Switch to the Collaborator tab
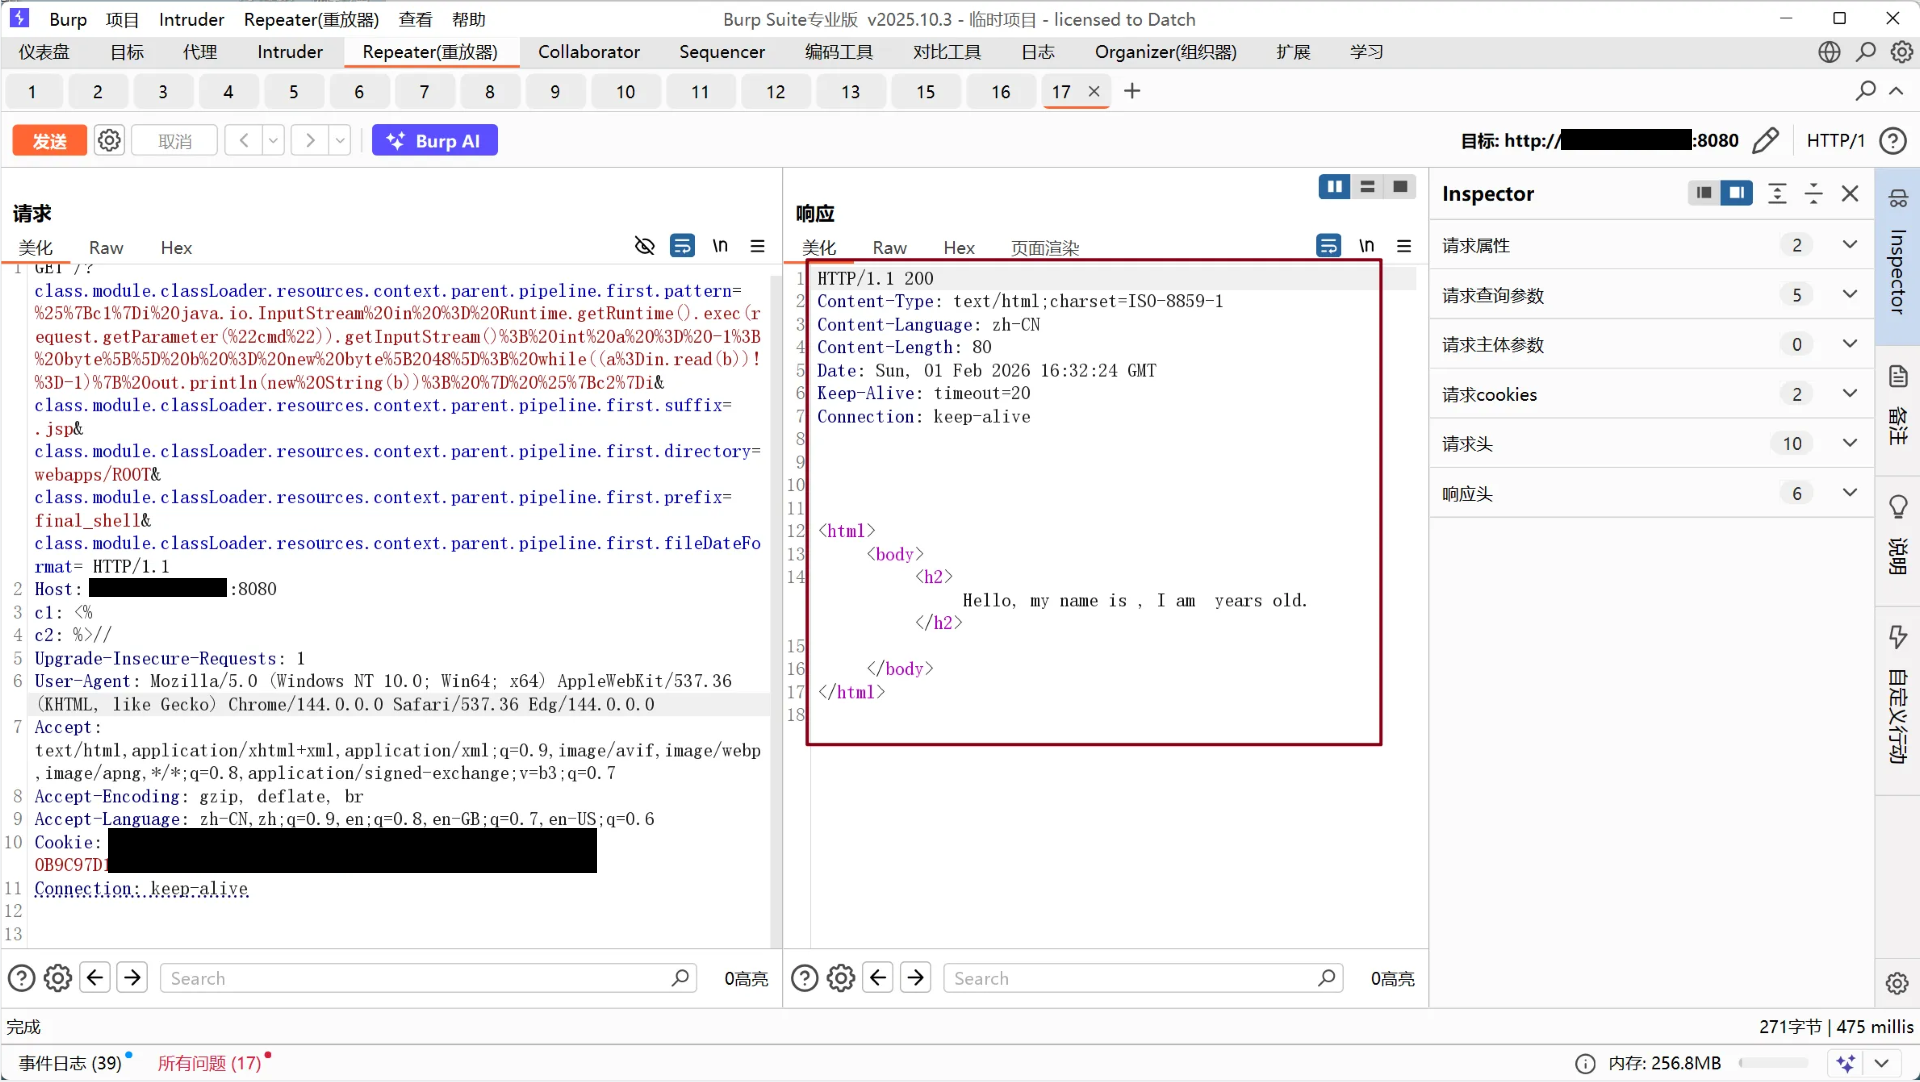This screenshot has height=1082, width=1920. (x=589, y=52)
